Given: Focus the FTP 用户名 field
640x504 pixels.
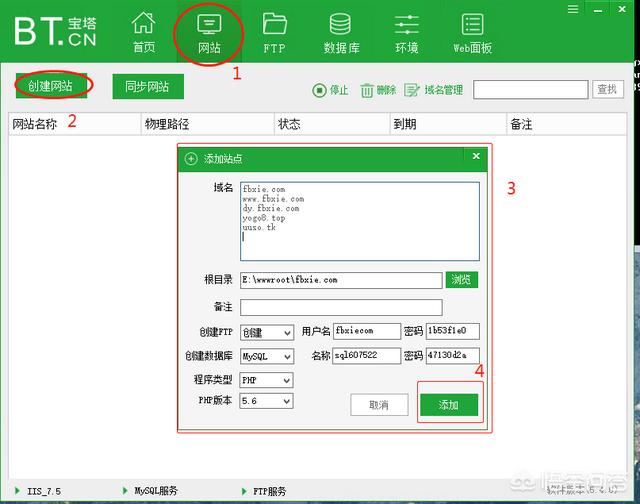Looking at the screenshot, I should point(367,331).
